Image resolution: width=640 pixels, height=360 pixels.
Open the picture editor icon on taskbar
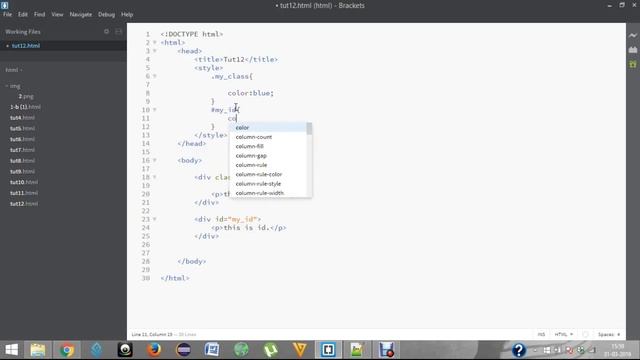357,350
